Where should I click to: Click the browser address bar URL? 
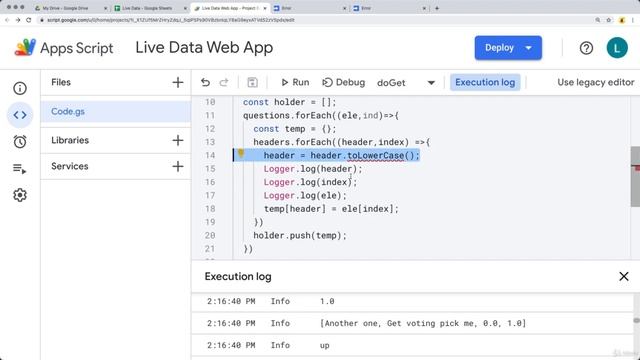171,20
